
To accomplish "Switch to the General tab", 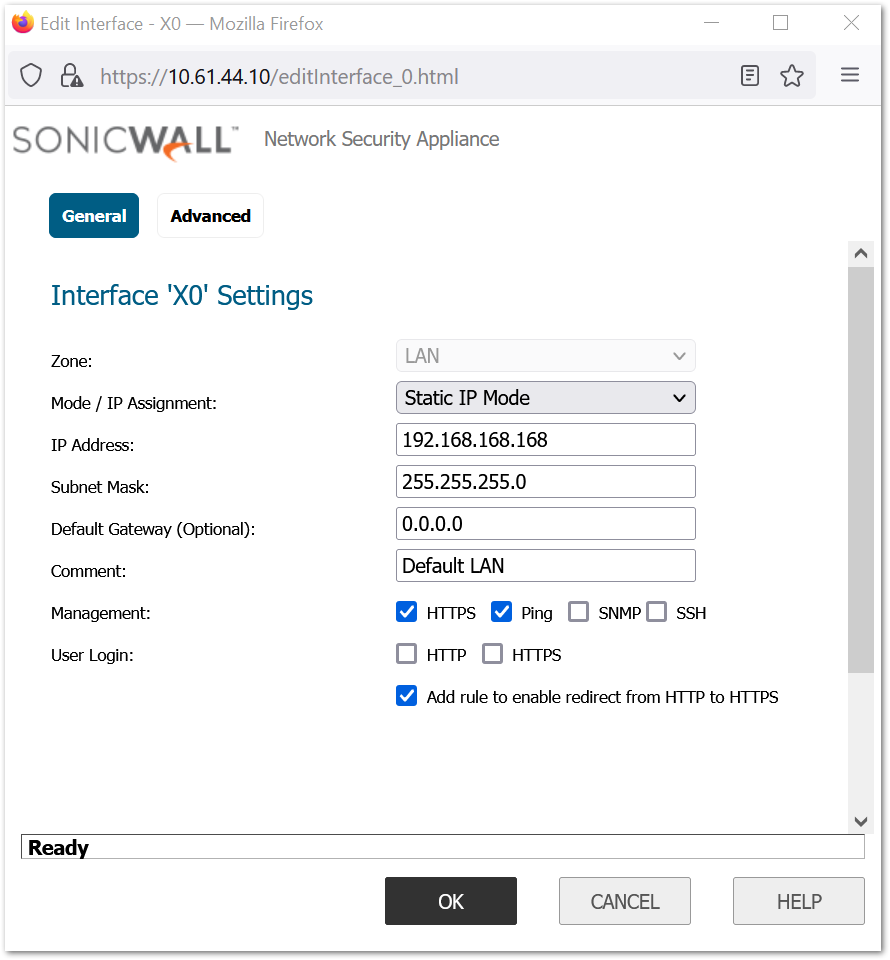I will click(94, 216).
